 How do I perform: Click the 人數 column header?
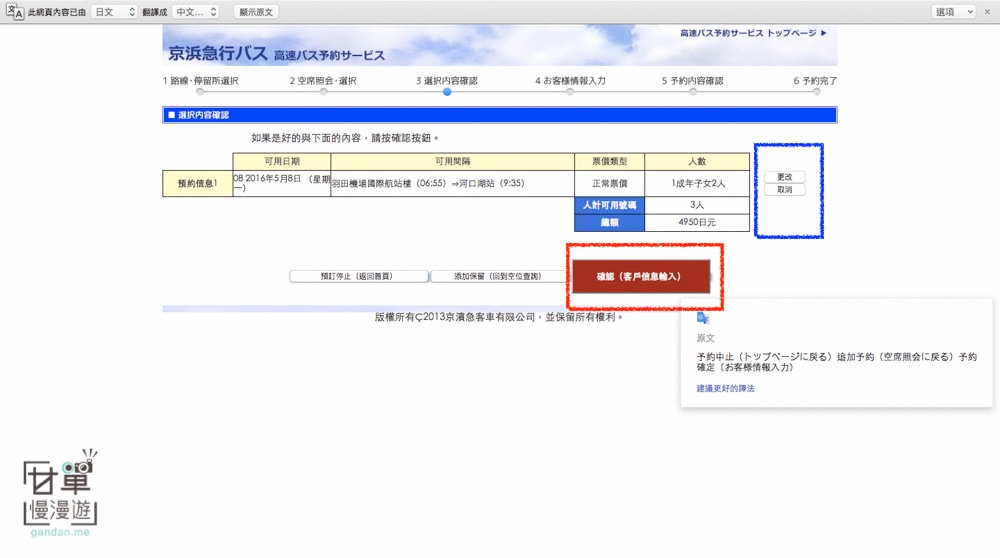697,161
